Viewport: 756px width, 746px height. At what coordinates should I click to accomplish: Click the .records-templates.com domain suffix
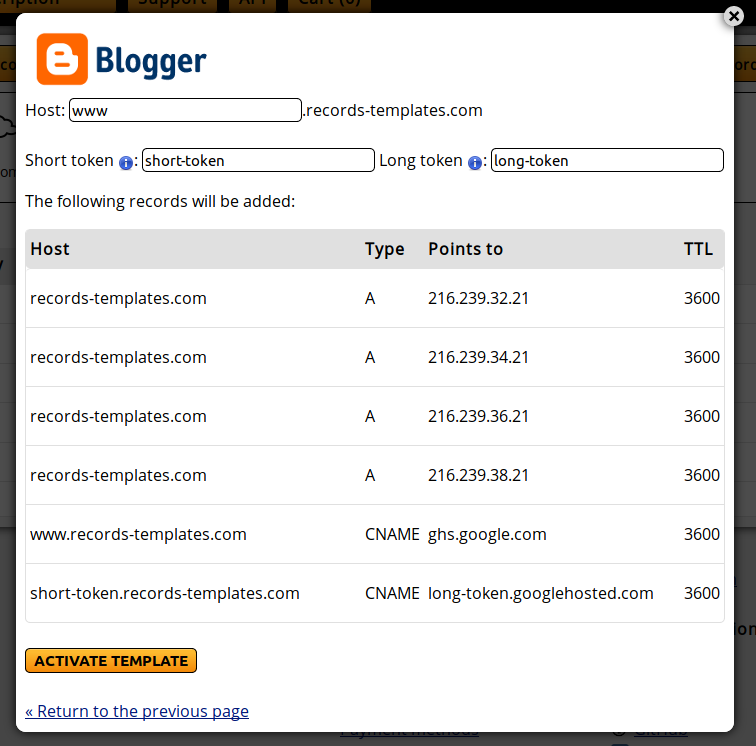[392, 110]
